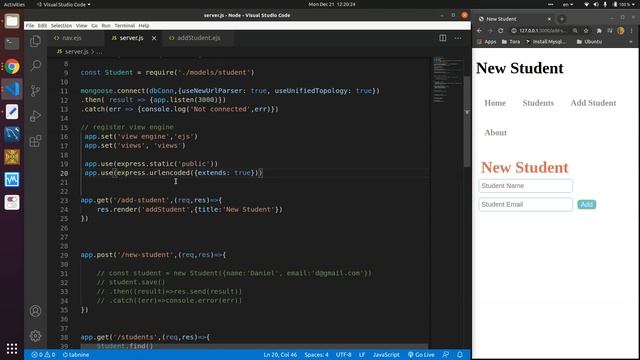Open the Apps bookmark shortcut

pos(487,42)
